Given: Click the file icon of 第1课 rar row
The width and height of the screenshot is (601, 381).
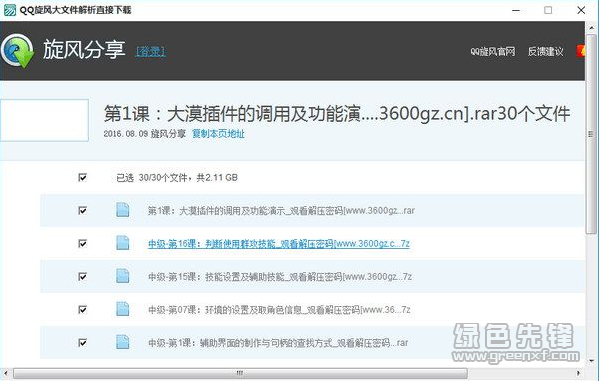Looking at the screenshot, I should [123, 210].
